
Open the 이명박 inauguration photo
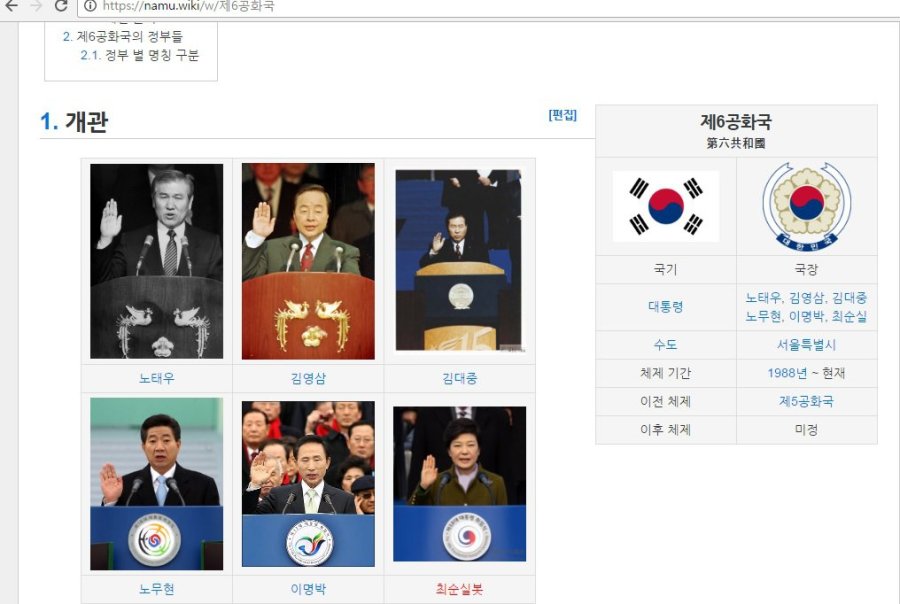[x=308, y=484]
